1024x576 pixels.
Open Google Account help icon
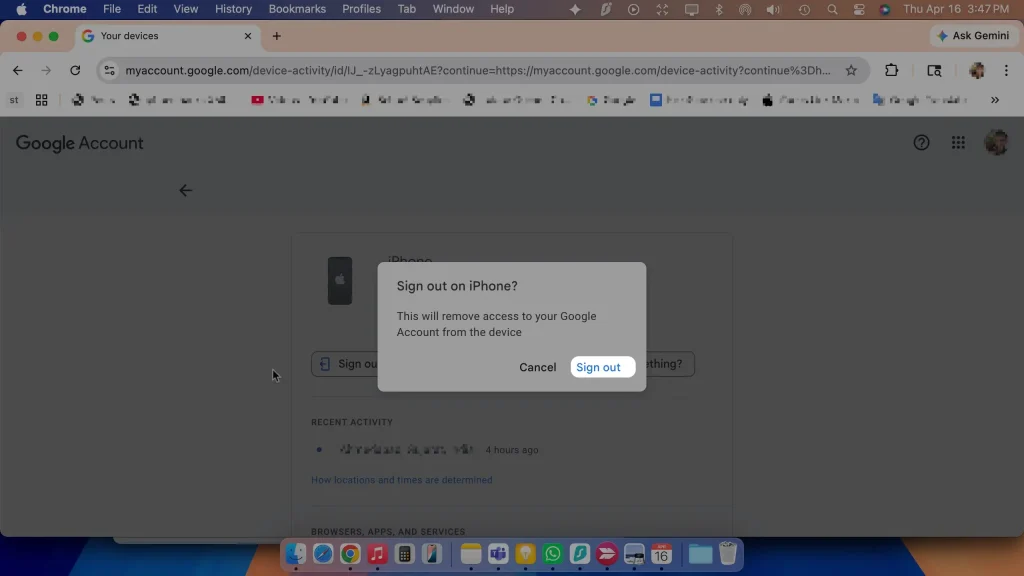tap(921, 142)
